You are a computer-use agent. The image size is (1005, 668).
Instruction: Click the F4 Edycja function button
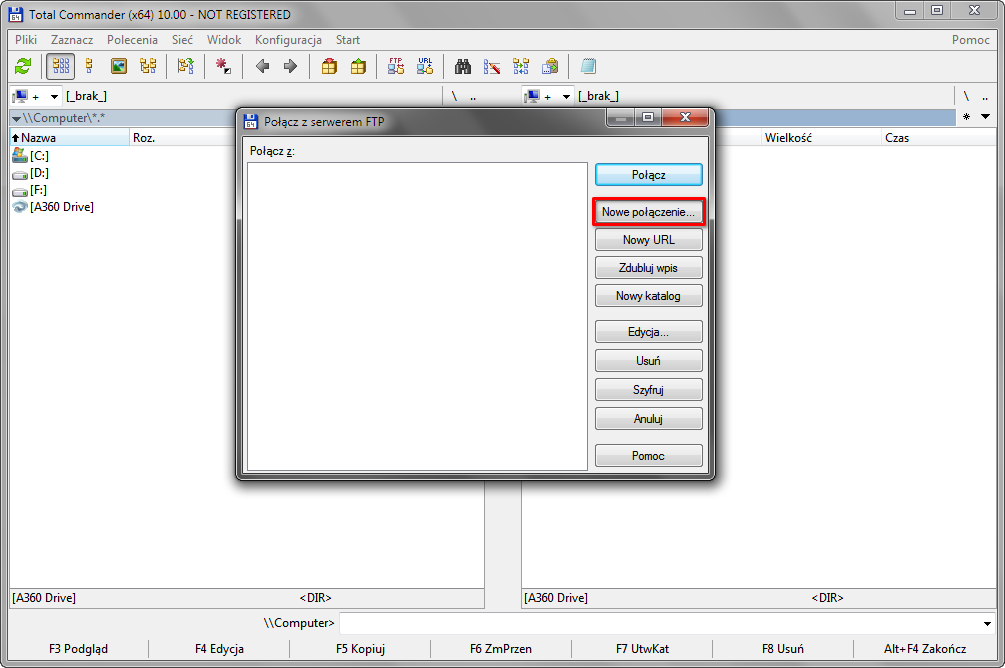pyautogui.click(x=219, y=649)
